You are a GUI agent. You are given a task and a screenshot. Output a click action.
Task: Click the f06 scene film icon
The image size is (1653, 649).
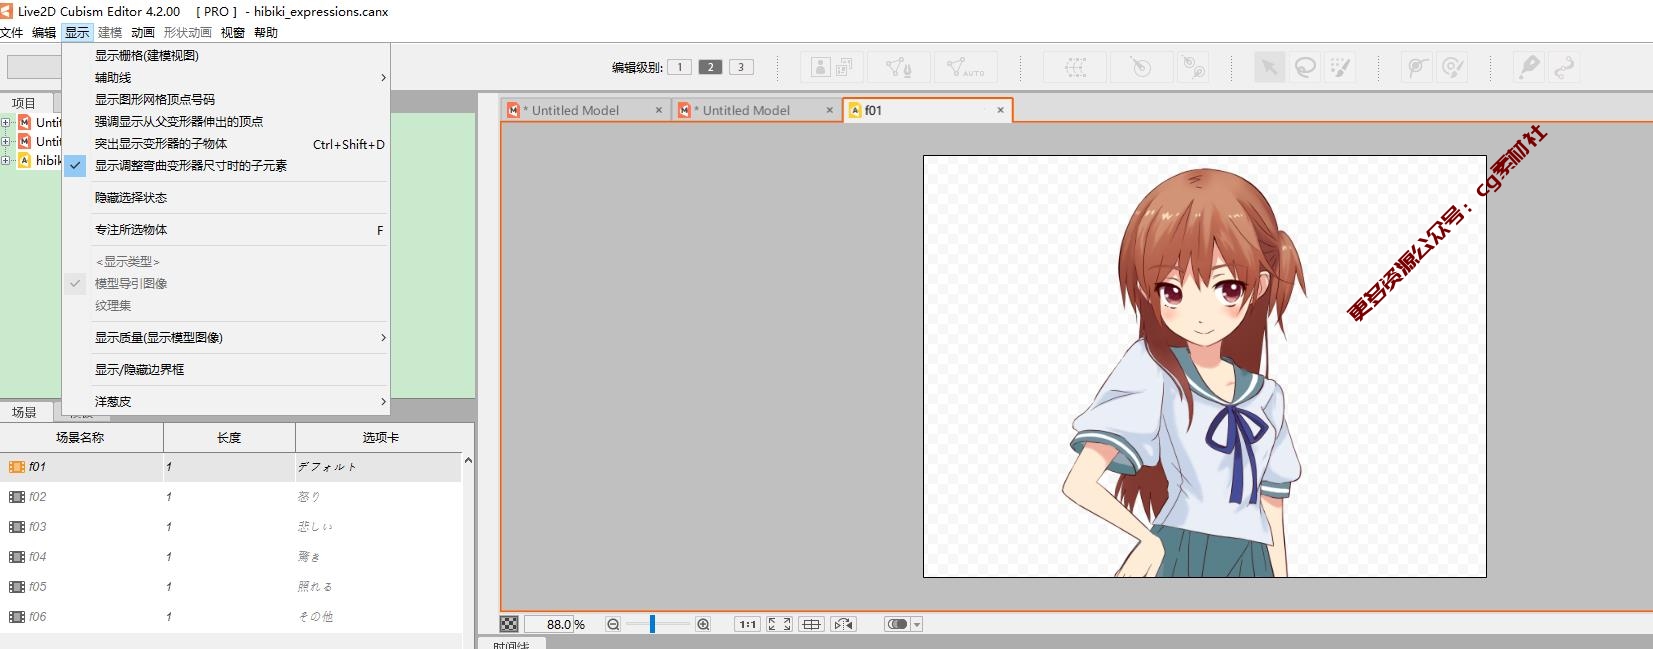pyautogui.click(x=16, y=617)
